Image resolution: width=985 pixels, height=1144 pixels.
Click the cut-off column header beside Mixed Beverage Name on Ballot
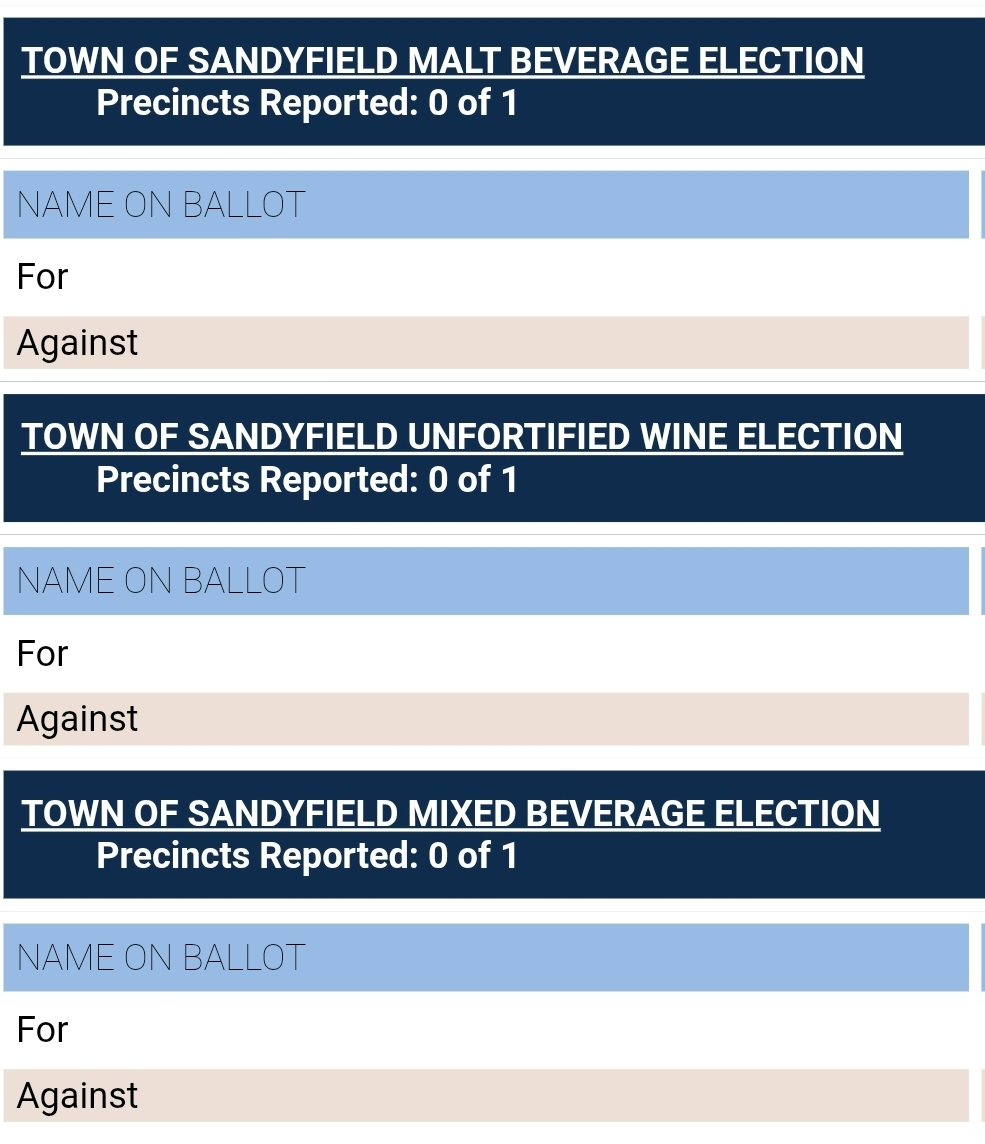(x=982, y=958)
